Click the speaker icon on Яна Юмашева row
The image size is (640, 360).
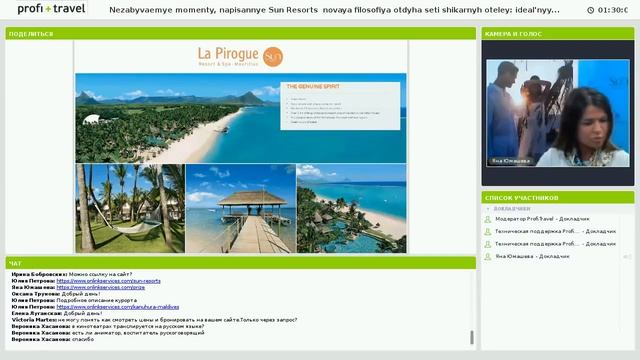(627, 256)
